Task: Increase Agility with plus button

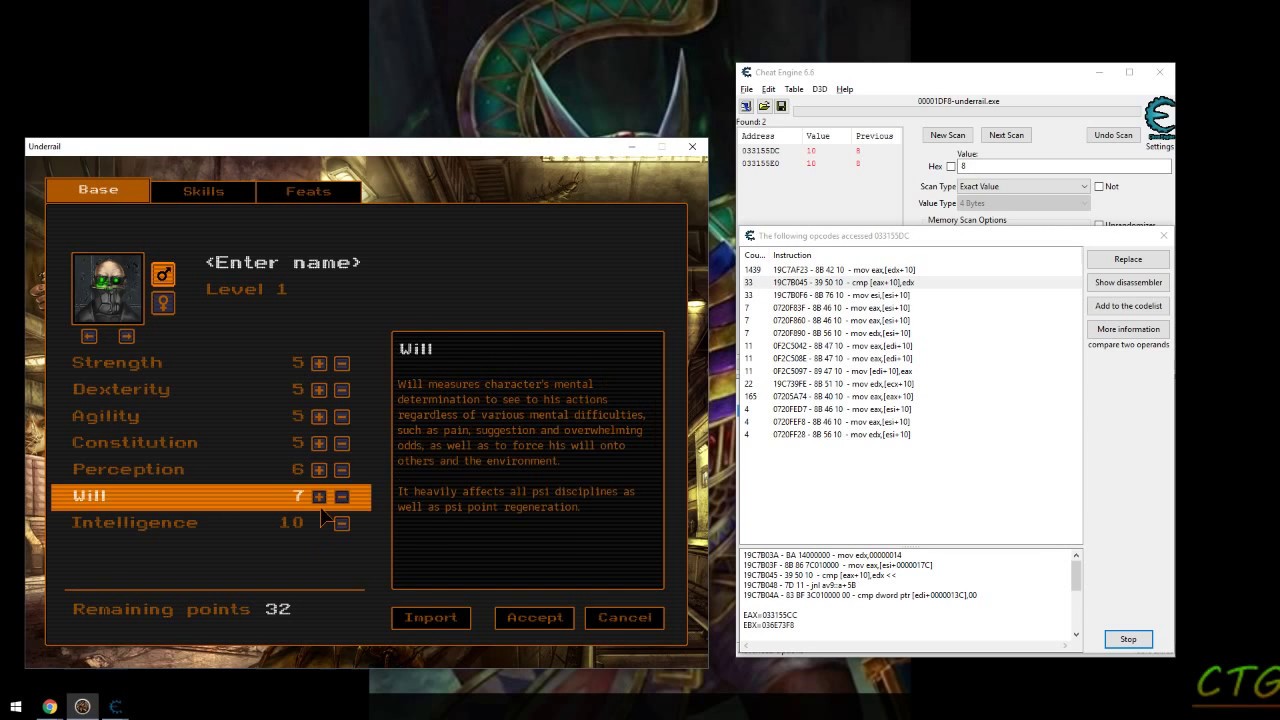Action: click(x=319, y=417)
